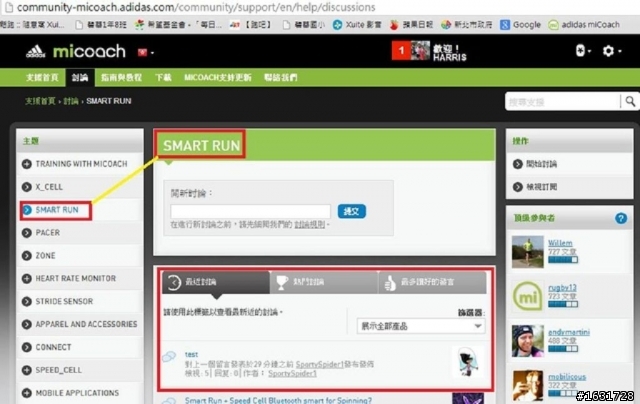Click rugby13's green mi avatar
The height and width of the screenshot is (404, 640).
click(x=528, y=296)
